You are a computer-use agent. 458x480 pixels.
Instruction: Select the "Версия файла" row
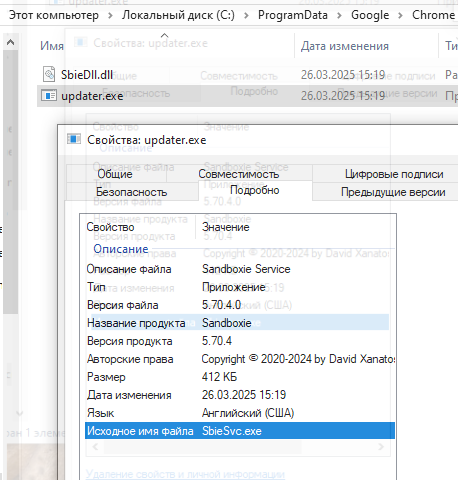pos(240,305)
